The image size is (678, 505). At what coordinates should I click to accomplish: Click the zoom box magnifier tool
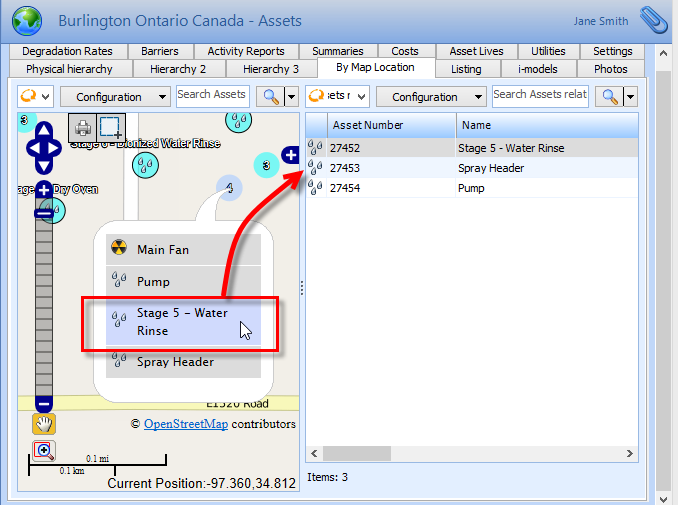pos(44,450)
